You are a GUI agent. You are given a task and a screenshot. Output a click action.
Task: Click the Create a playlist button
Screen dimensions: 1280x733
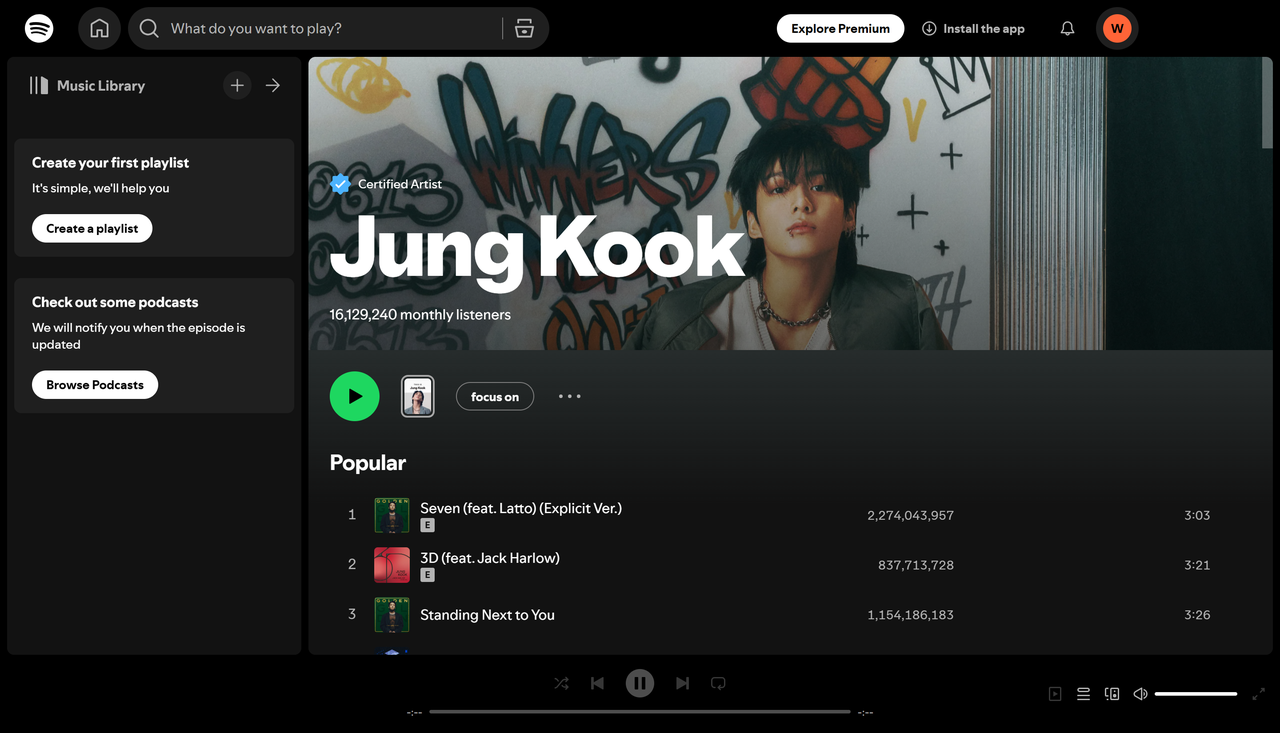tap(91, 228)
